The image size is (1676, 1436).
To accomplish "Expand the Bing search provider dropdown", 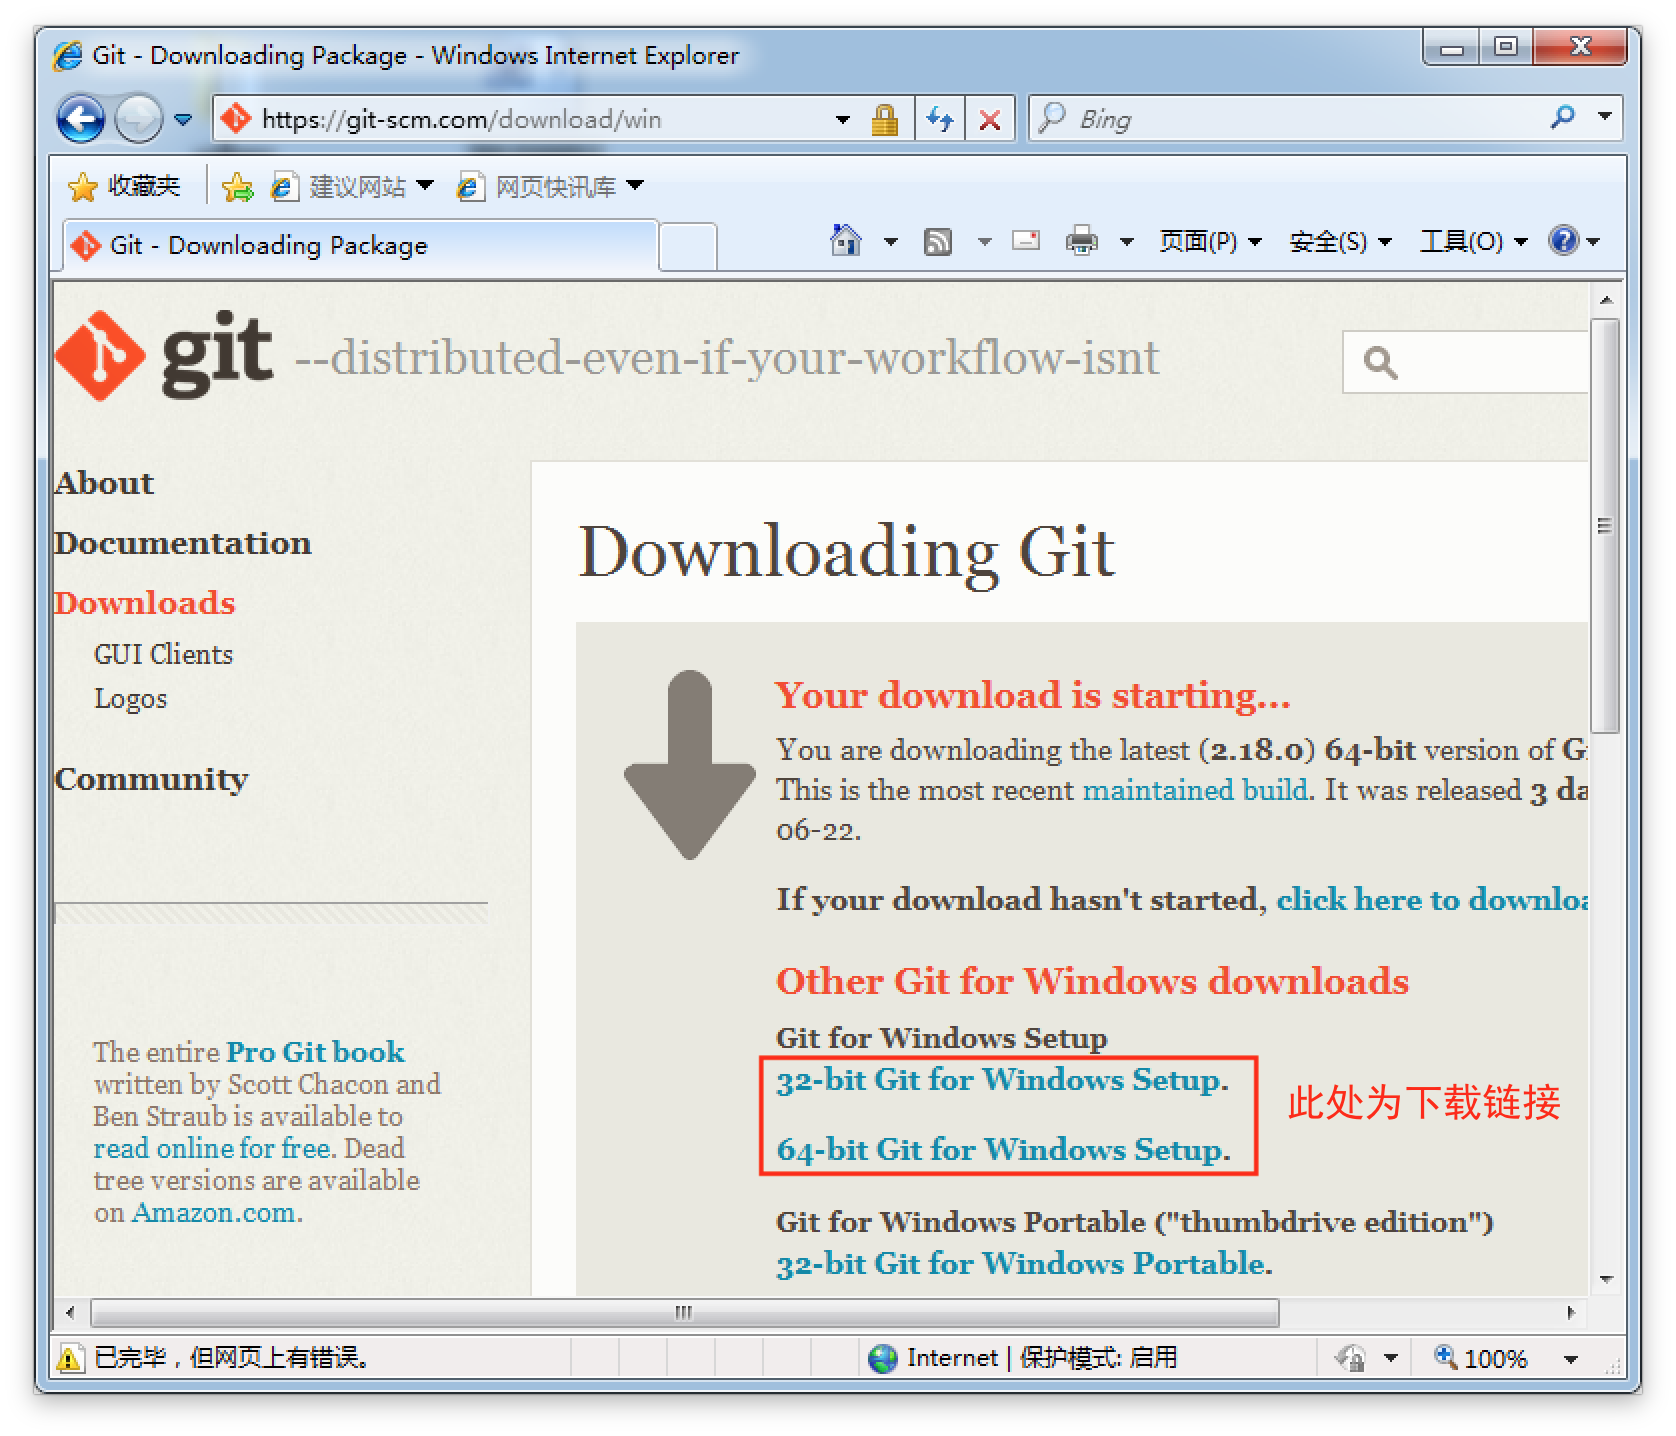I will click(1605, 117).
